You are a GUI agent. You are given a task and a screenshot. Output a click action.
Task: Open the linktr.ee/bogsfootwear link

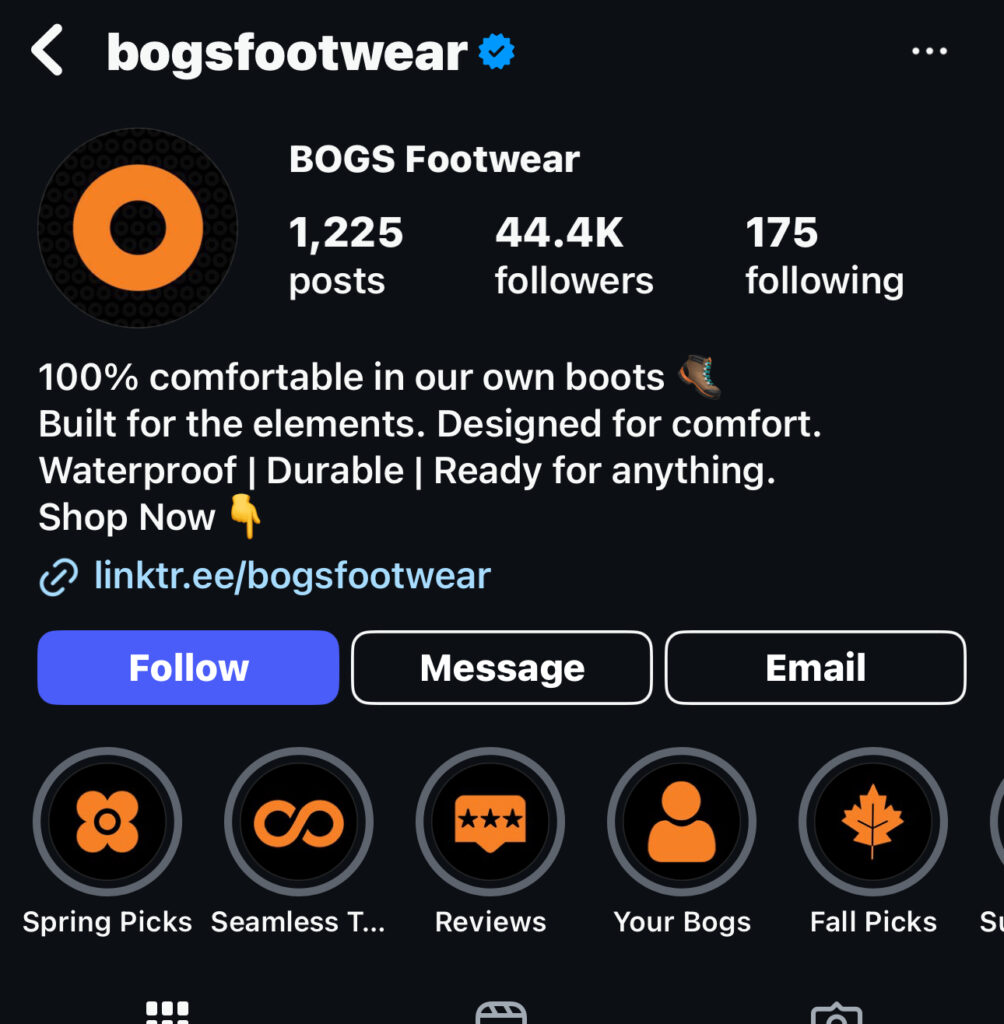pos(292,576)
